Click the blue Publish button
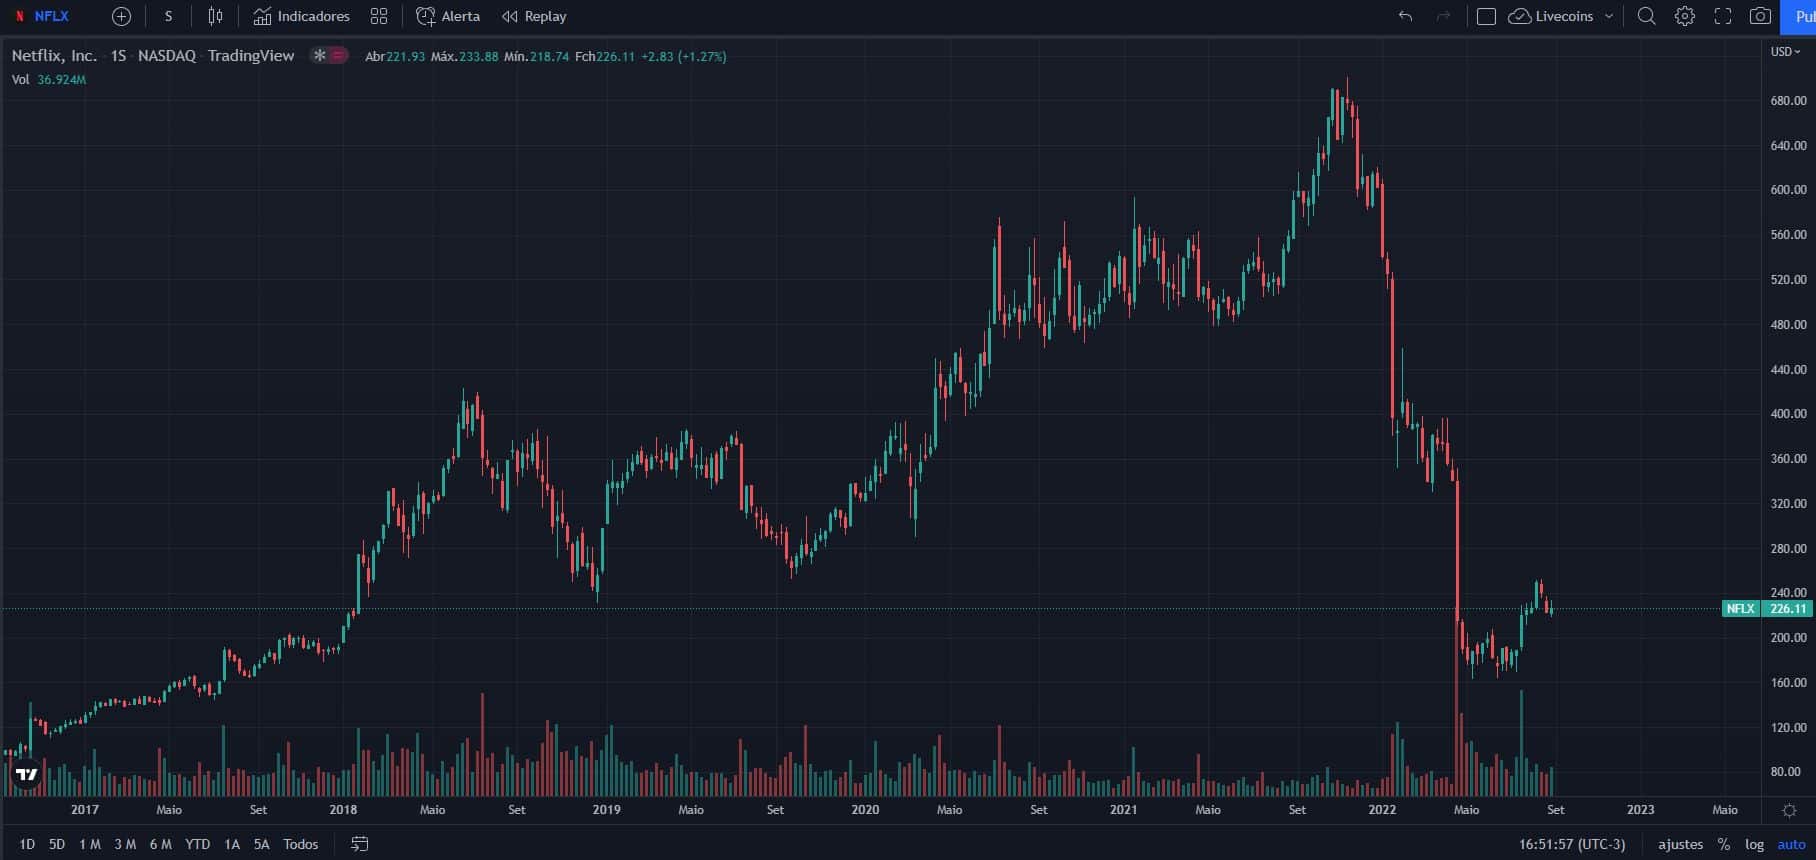 pos(1799,16)
